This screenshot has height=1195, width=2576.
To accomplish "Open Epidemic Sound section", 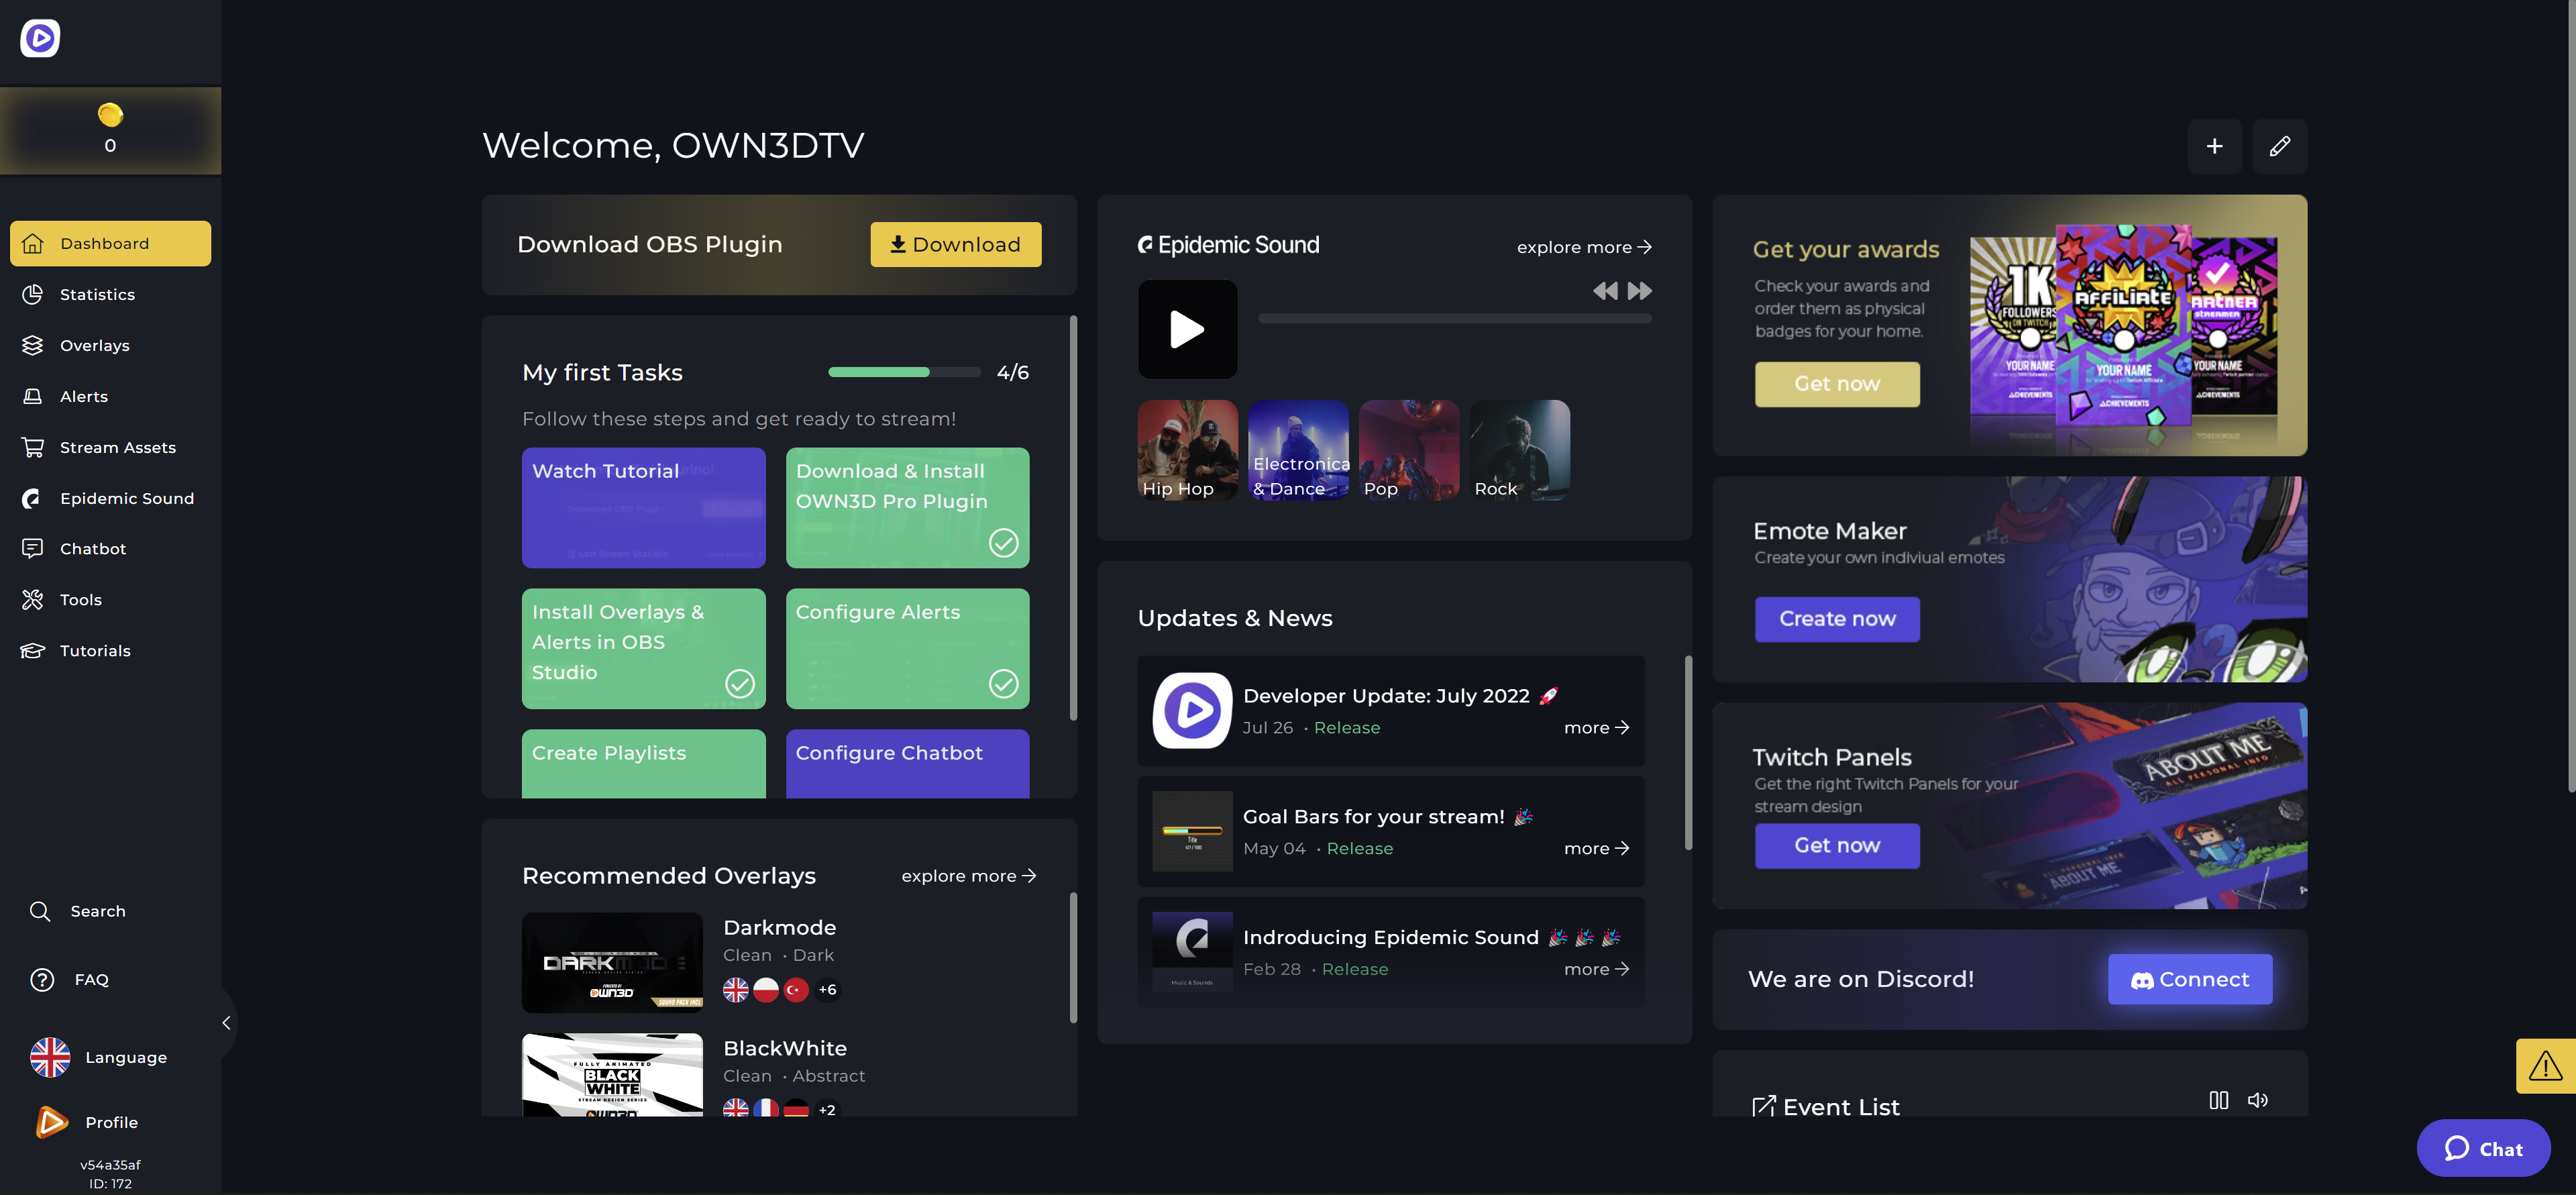I will (127, 498).
